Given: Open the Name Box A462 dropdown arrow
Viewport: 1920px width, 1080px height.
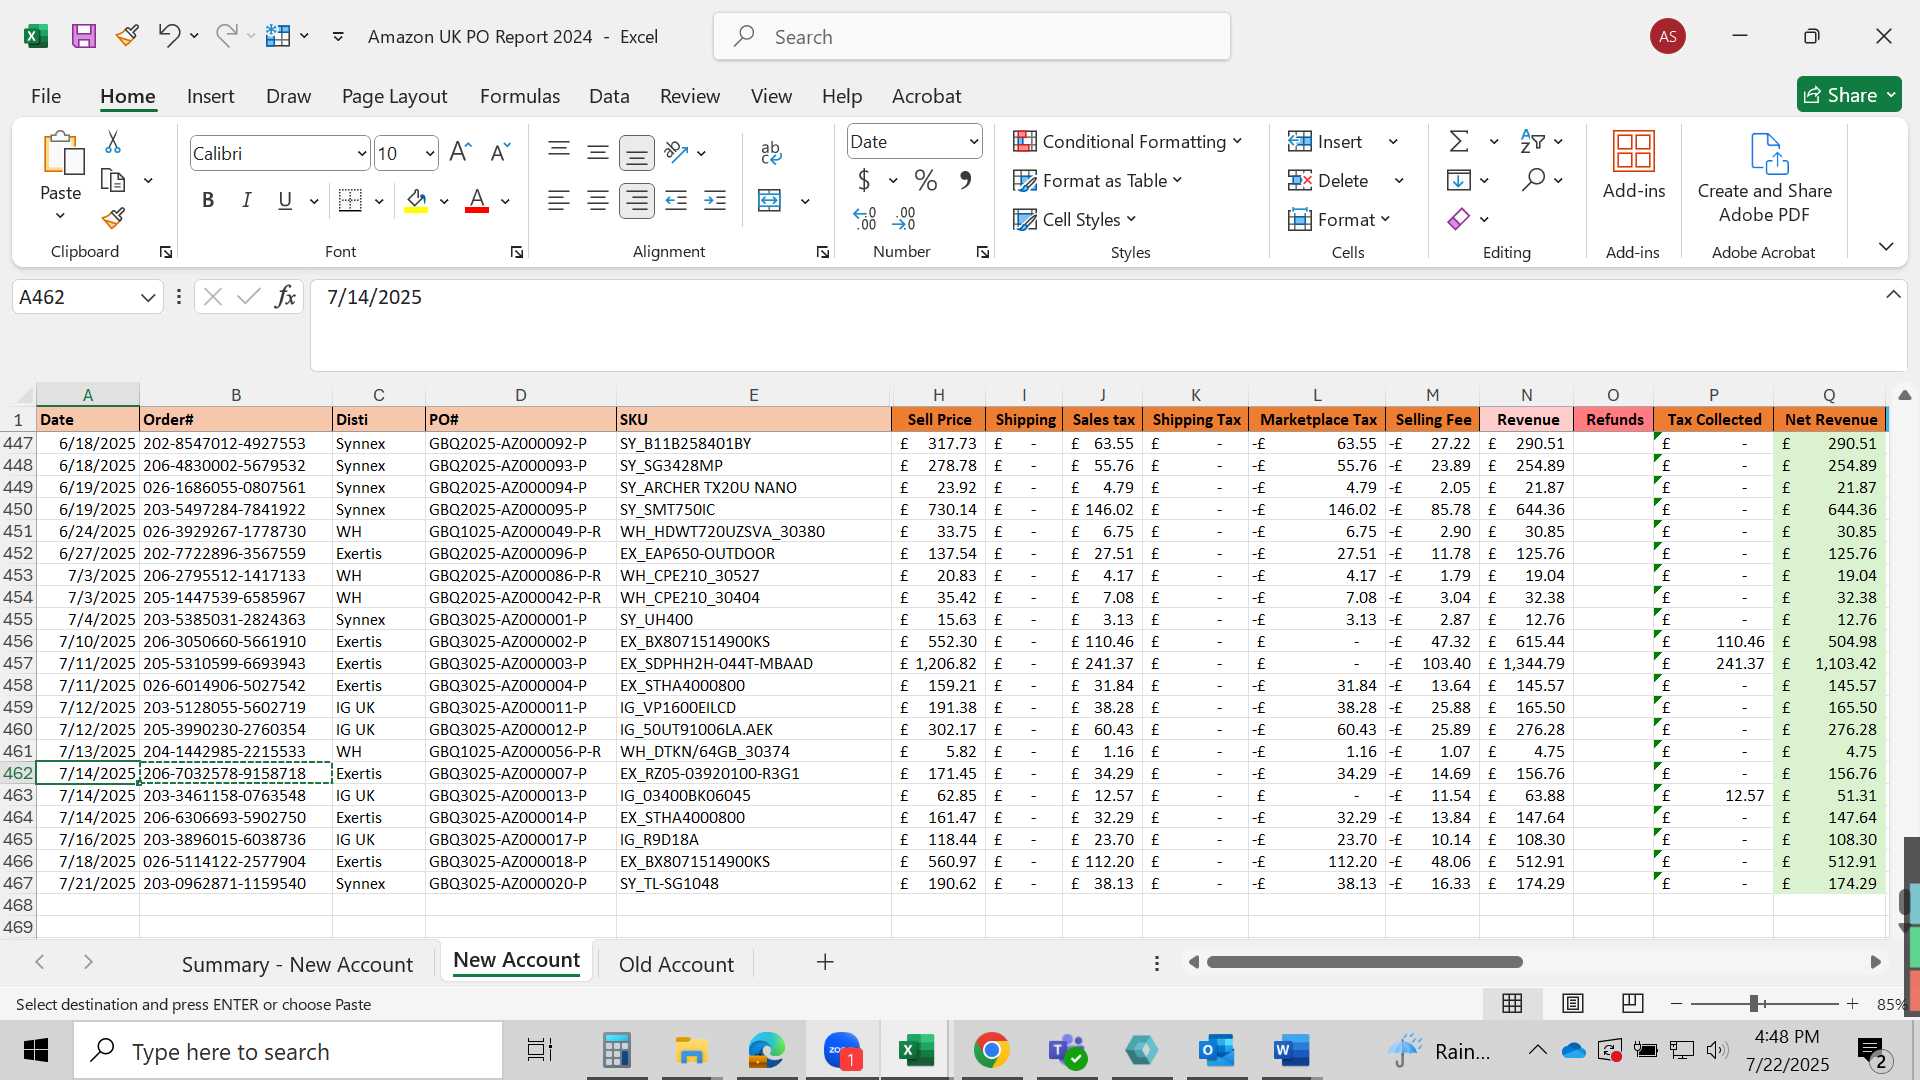Looking at the screenshot, I should [148, 297].
